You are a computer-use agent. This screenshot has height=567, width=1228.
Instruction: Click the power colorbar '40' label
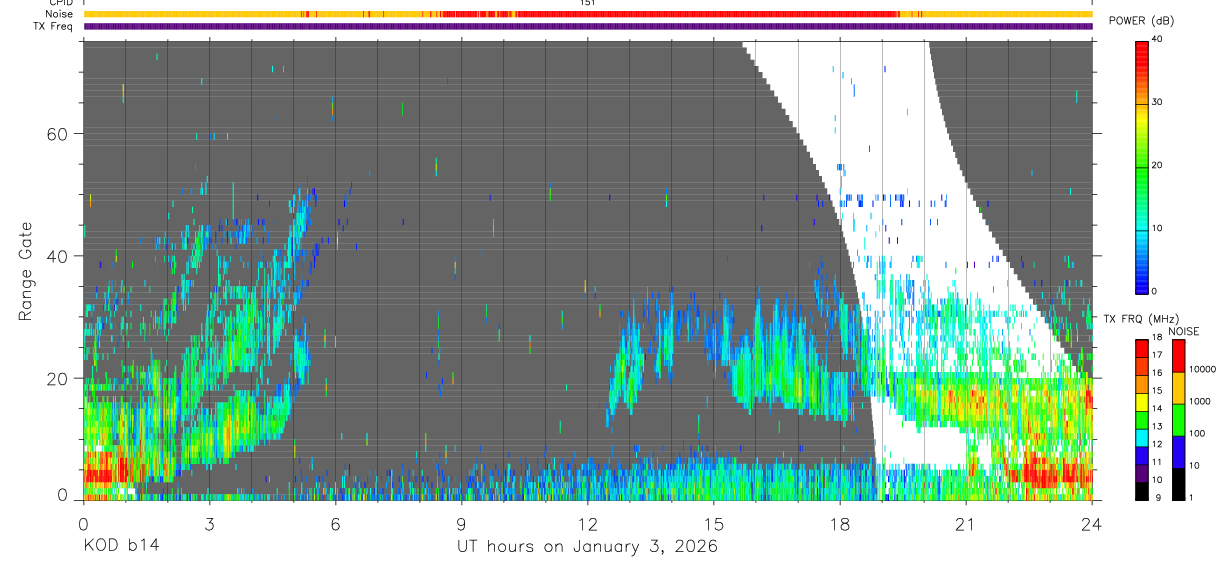click(1158, 39)
